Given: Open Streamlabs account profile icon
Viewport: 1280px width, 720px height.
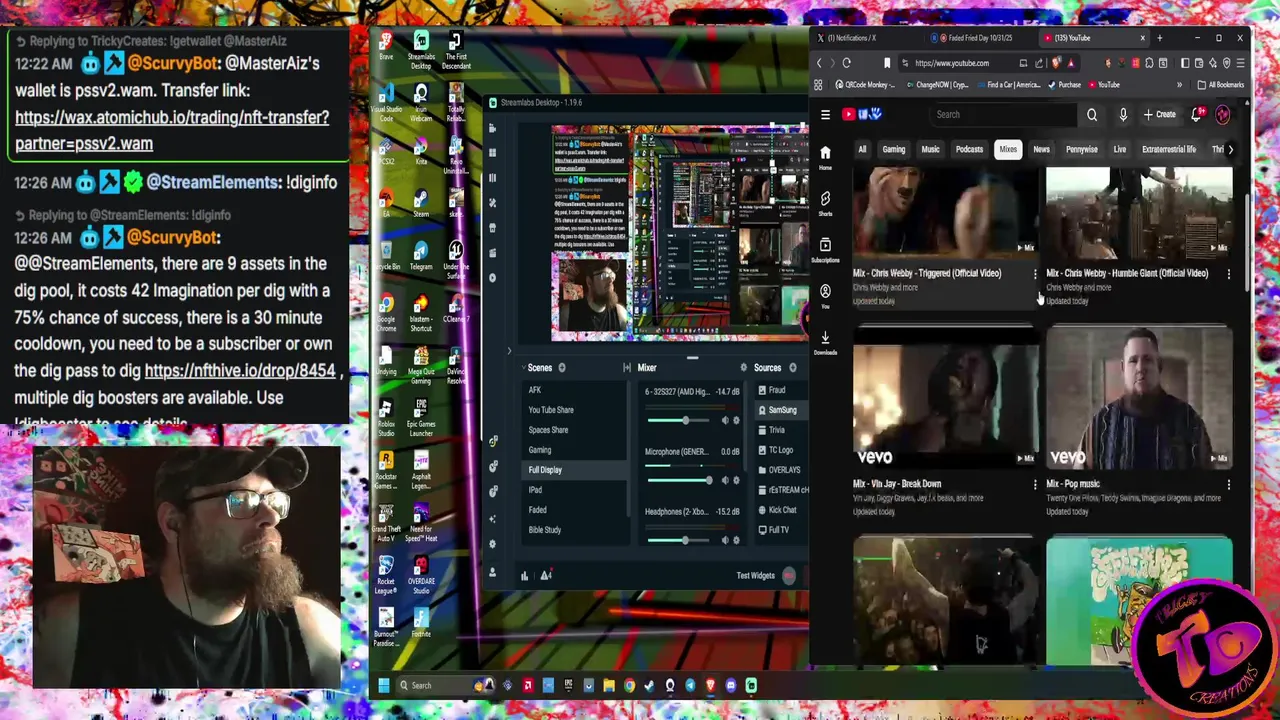Looking at the screenshot, I should (x=492, y=573).
